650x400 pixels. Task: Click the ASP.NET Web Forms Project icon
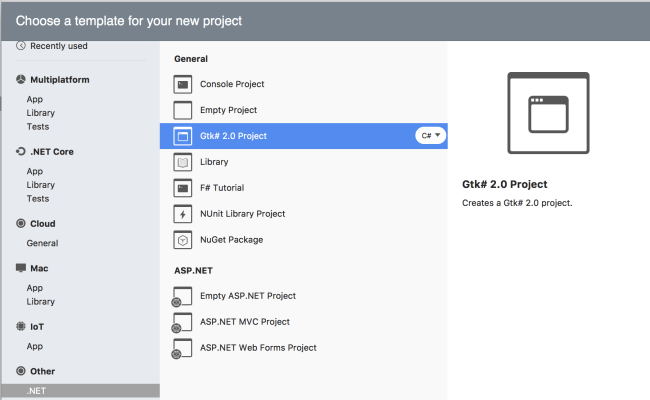[182, 348]
